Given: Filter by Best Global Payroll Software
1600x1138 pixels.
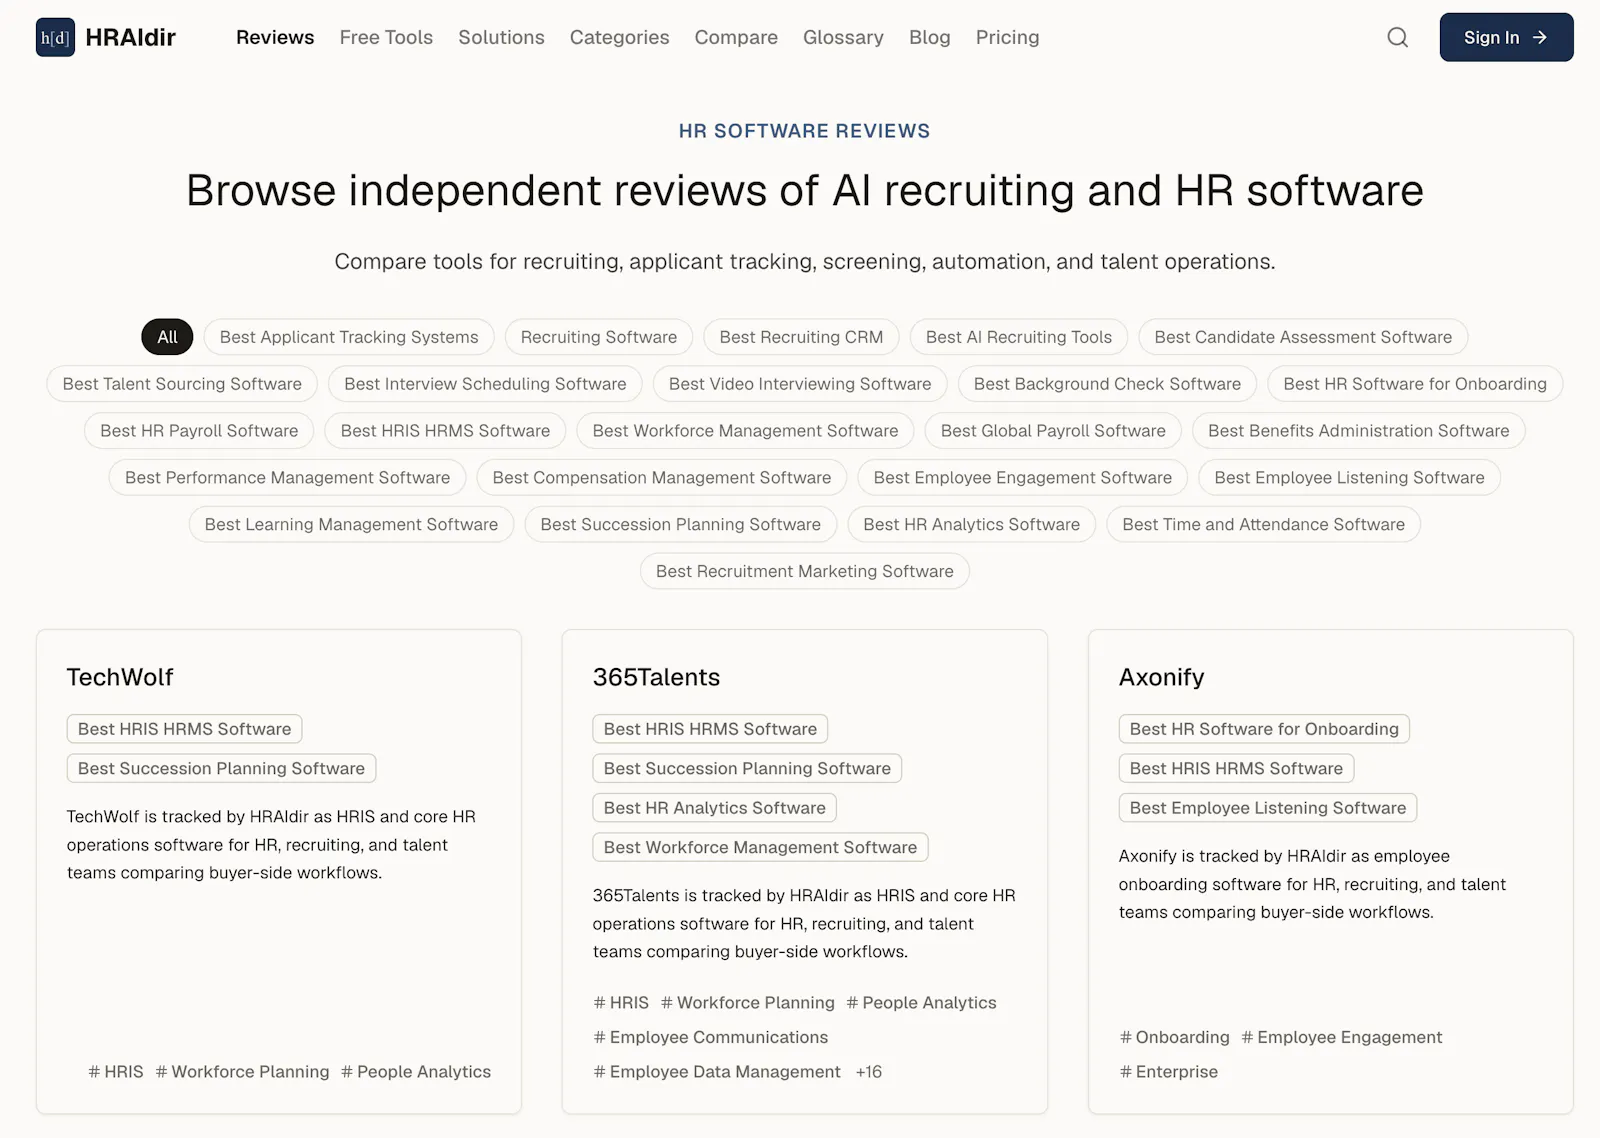Looking at the screenshot, I should pyautogui.click(x=1053, y=431).
